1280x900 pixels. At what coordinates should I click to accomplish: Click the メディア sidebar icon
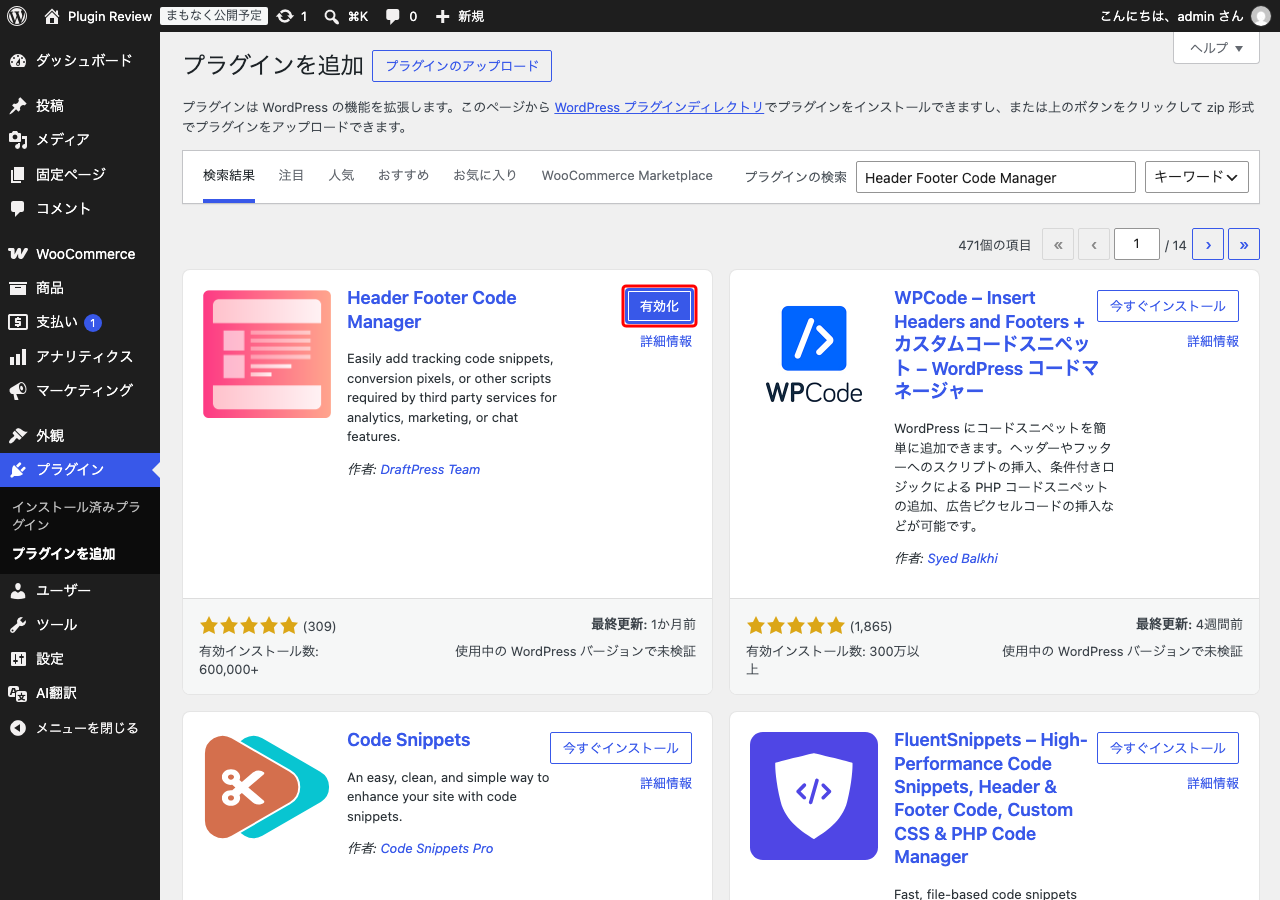(x=18, y=140)
